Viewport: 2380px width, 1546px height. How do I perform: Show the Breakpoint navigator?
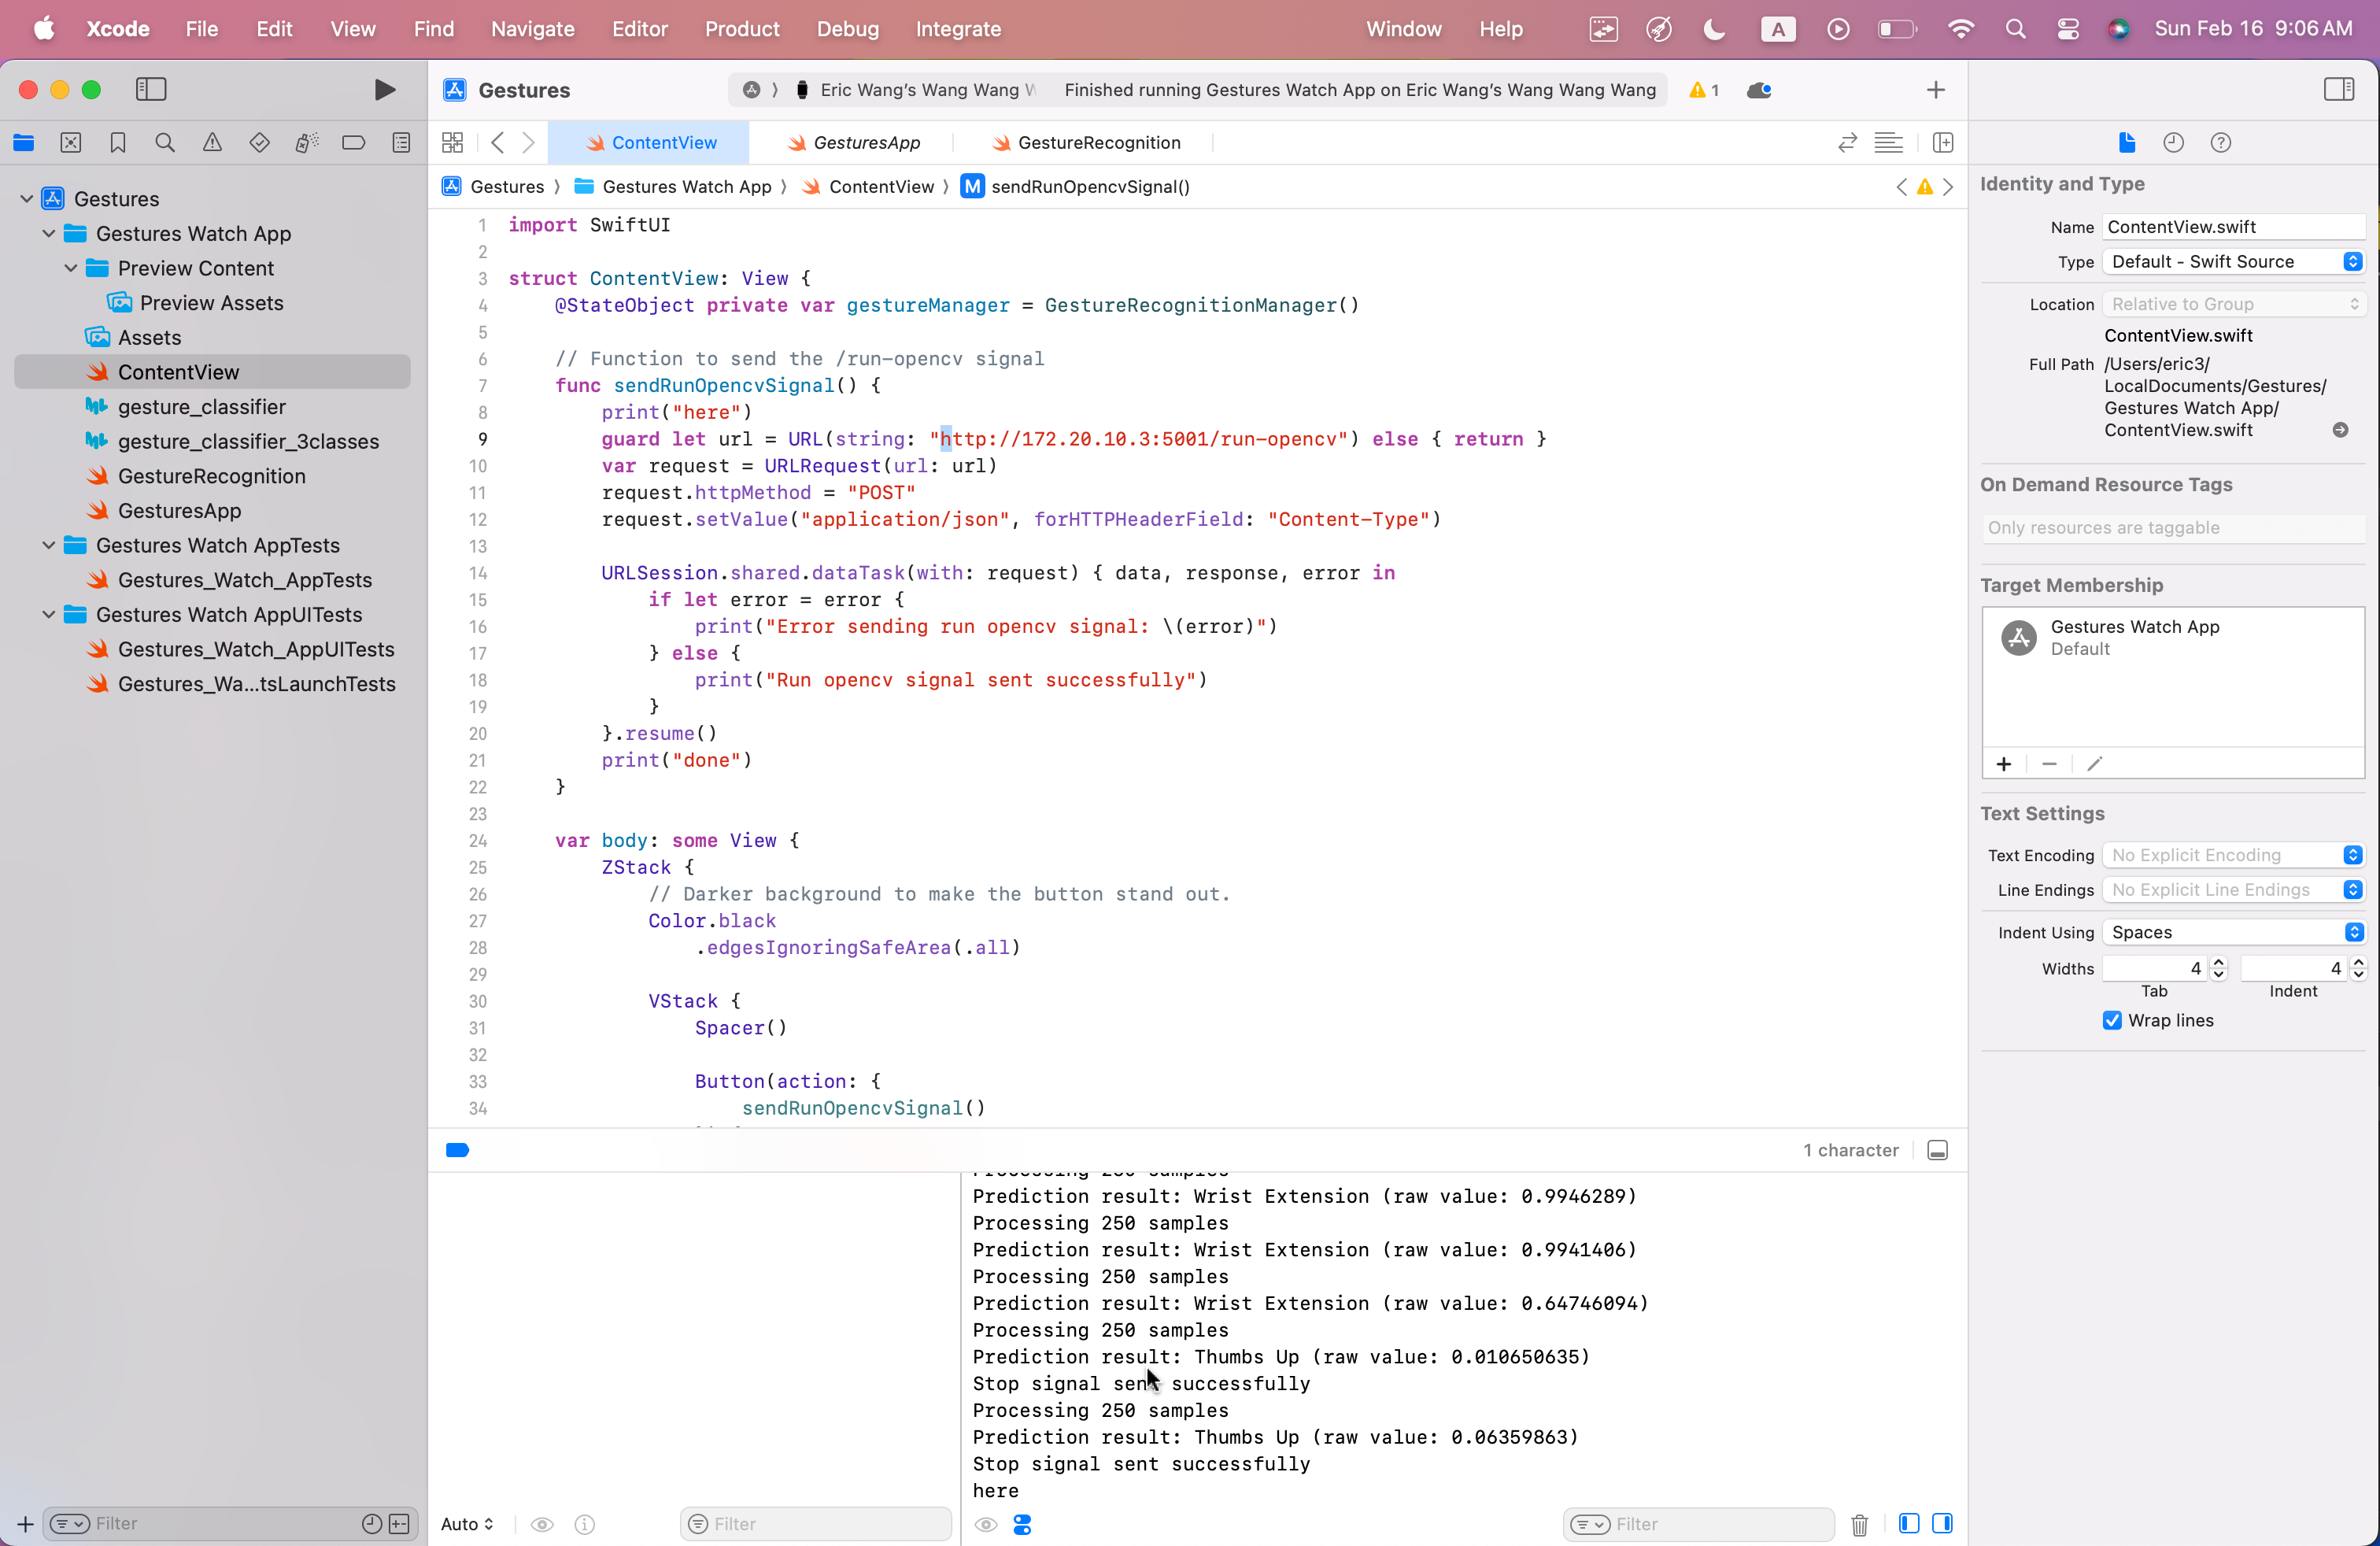(353, 143)
